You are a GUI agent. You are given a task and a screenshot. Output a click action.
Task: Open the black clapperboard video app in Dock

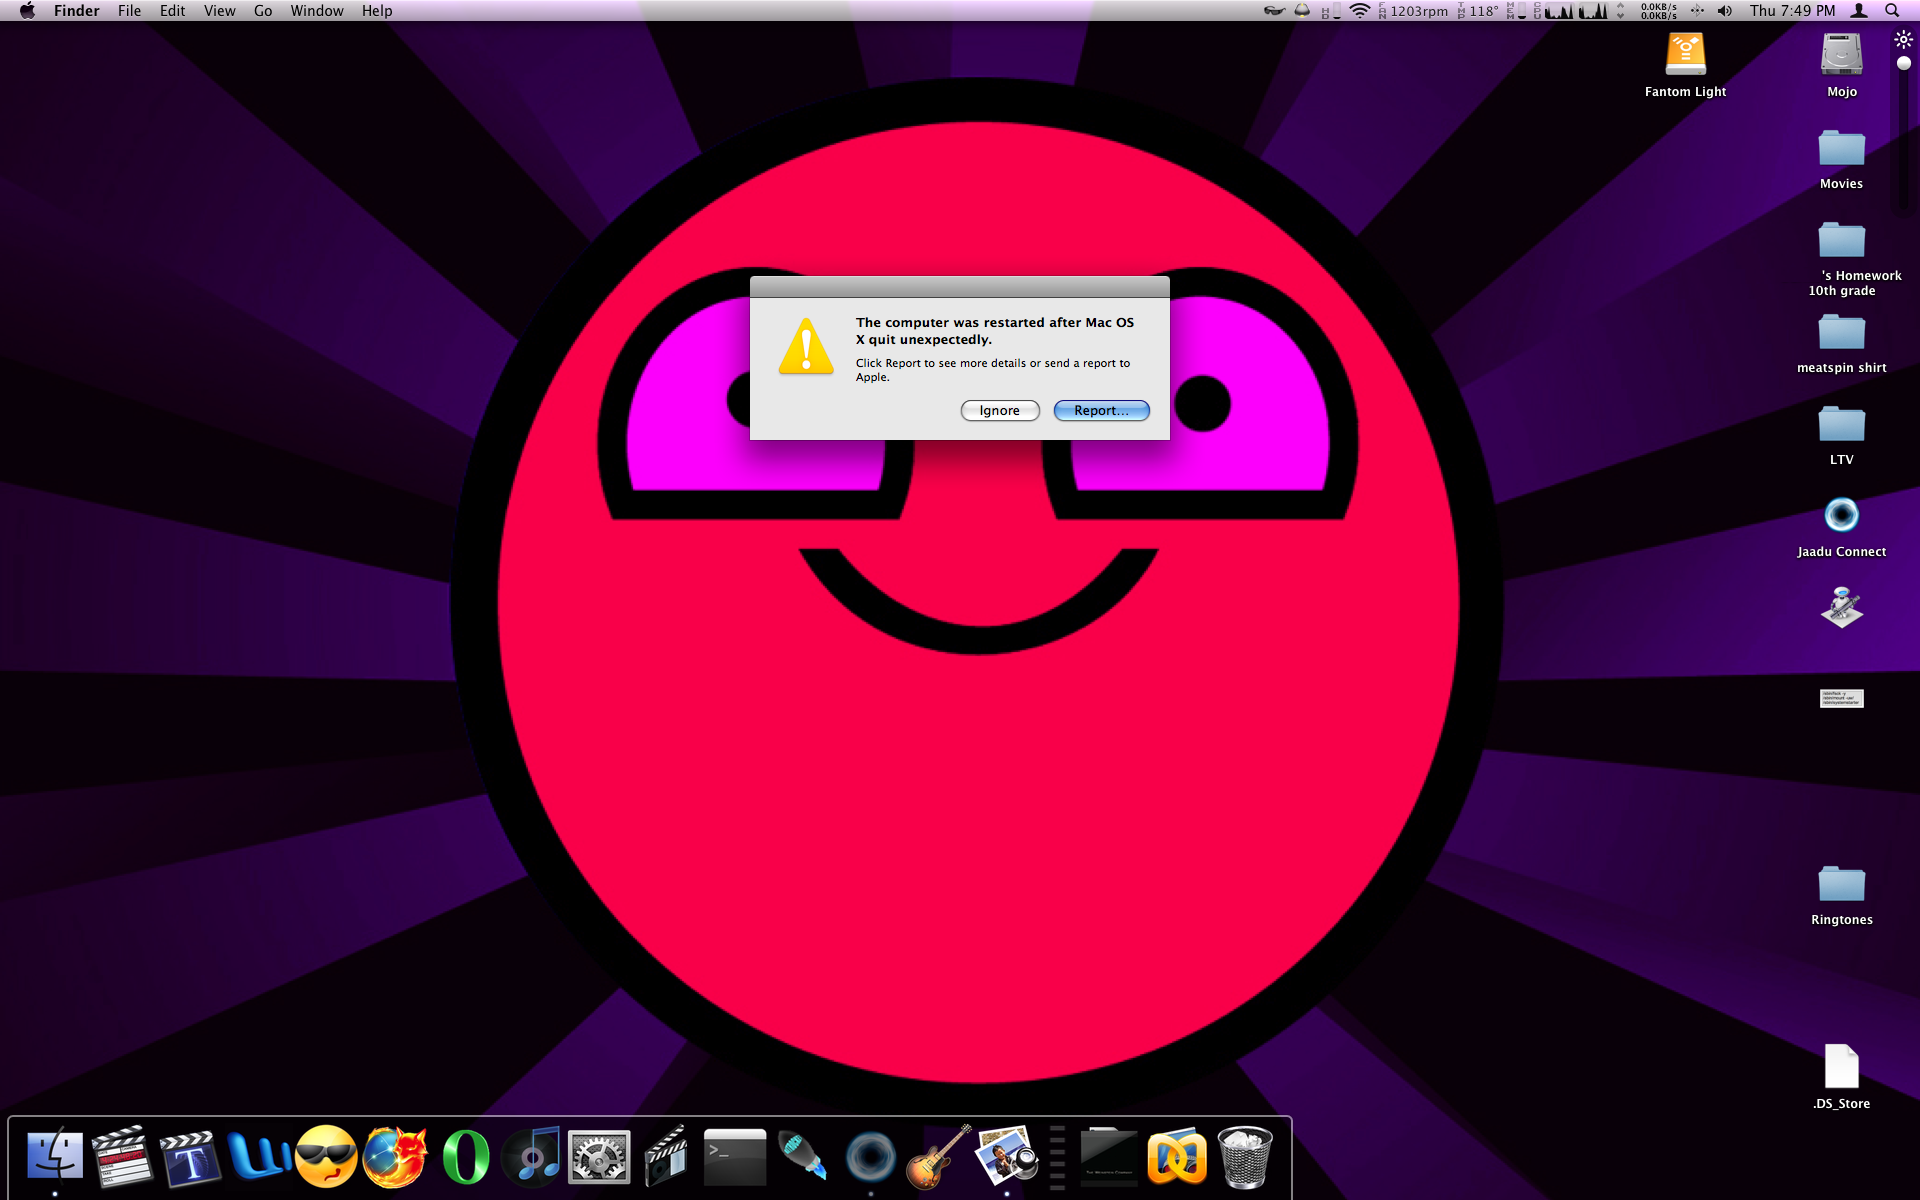point(666,1157)
